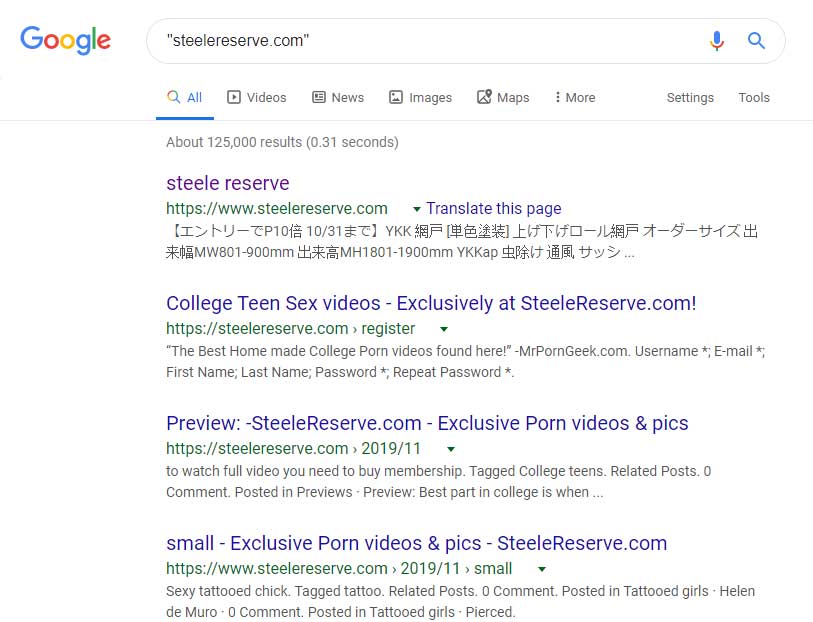Screen dimensions: 813x622
Task: Focus the search query text box
Action: click(x=430, y=40)
